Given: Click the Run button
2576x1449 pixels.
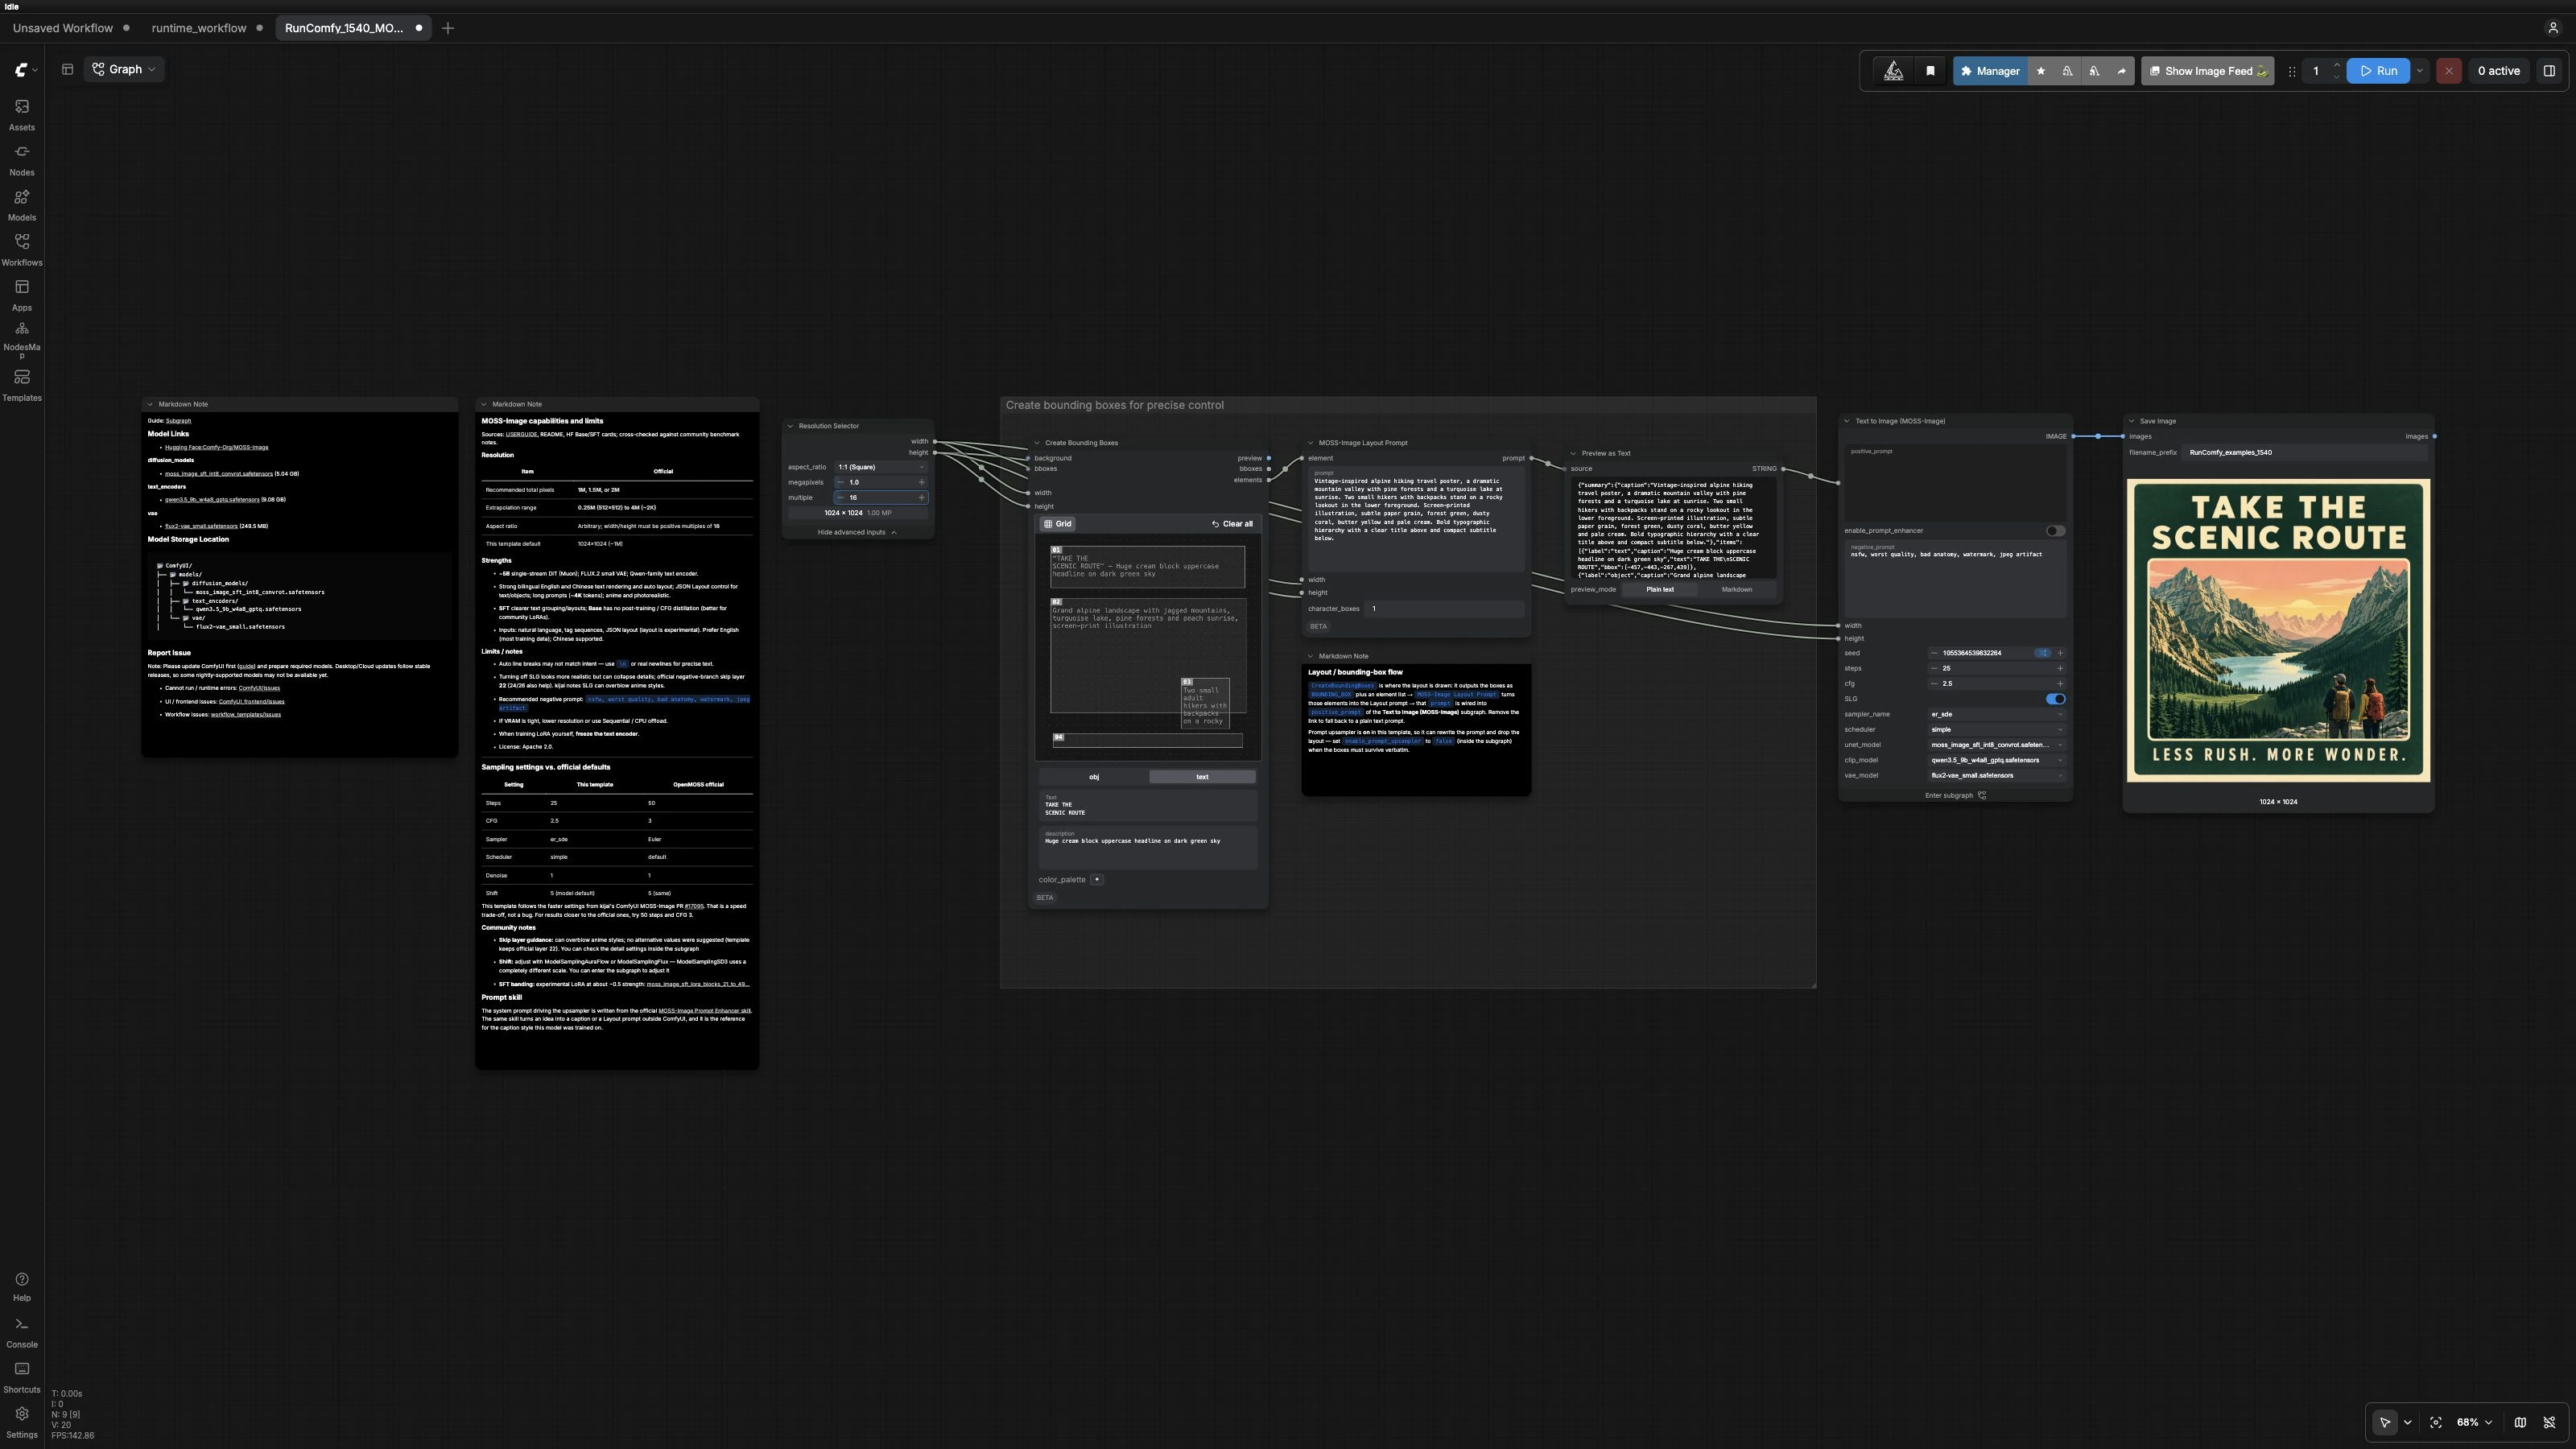Looking at the screenshot, I should 2378,71.
